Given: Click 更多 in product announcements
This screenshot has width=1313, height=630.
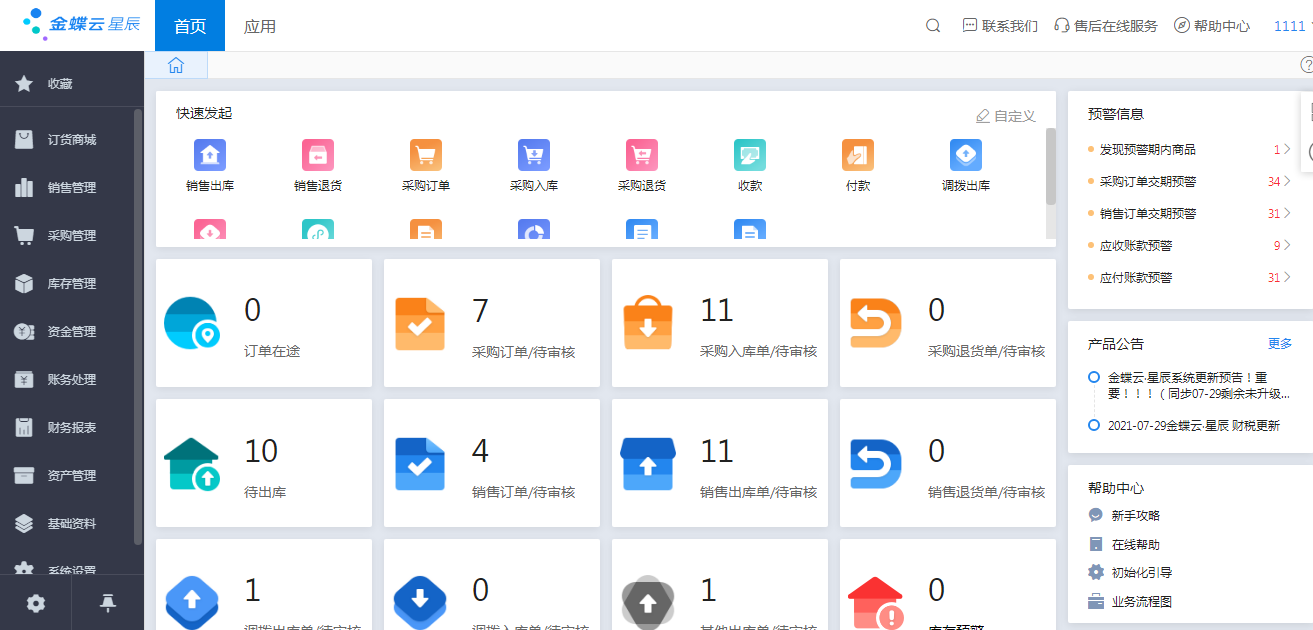Looking at the screenshot, I should tap(1280, 344).
